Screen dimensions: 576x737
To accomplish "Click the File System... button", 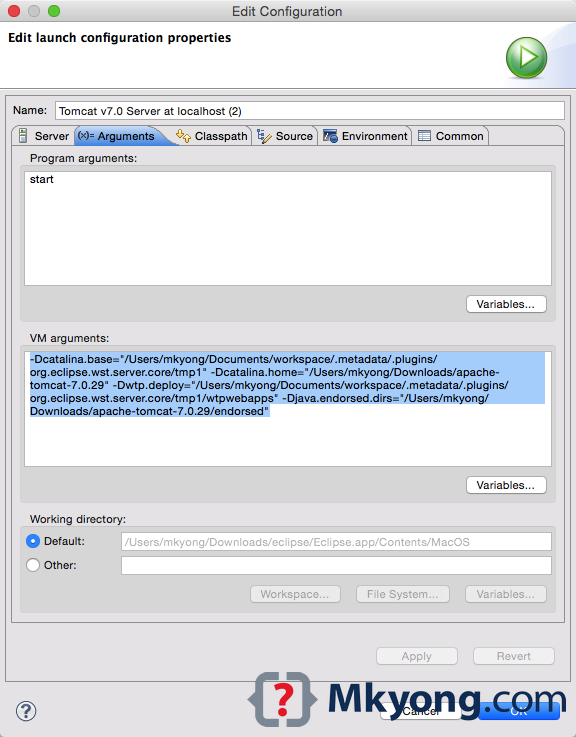I will click(402, 594).
